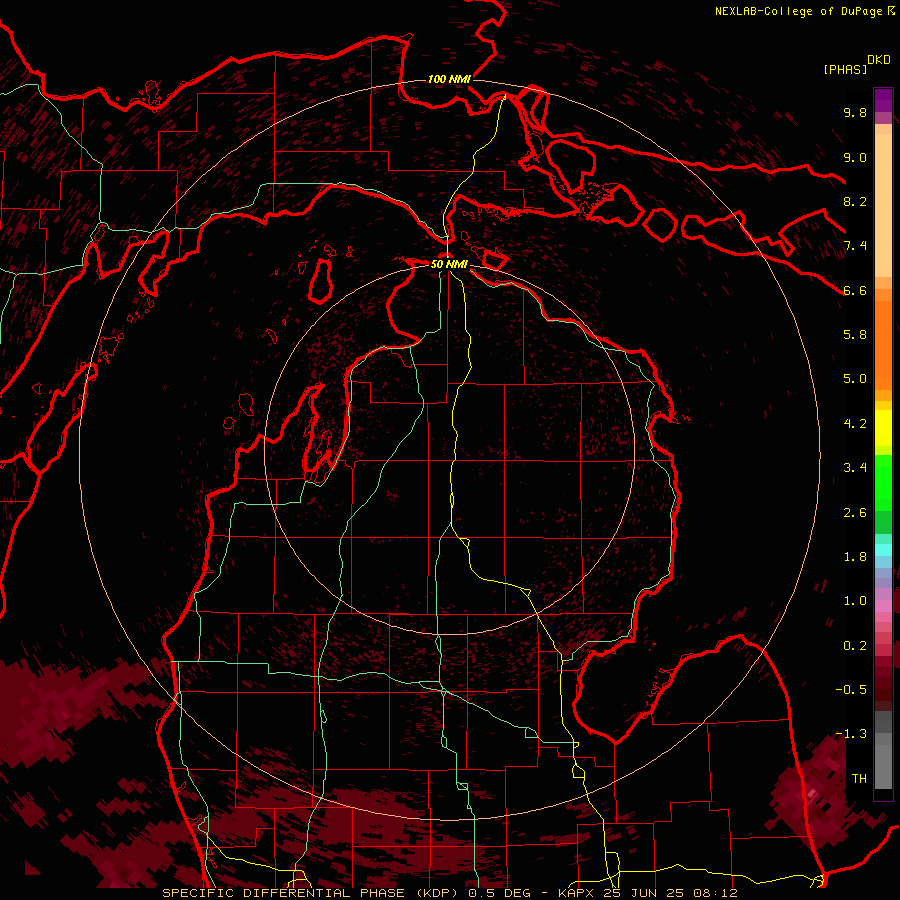This screenshot has height=900, width=900.
Task: Click the pink KDP echo in southeast corner
Action: pos(812,795)
